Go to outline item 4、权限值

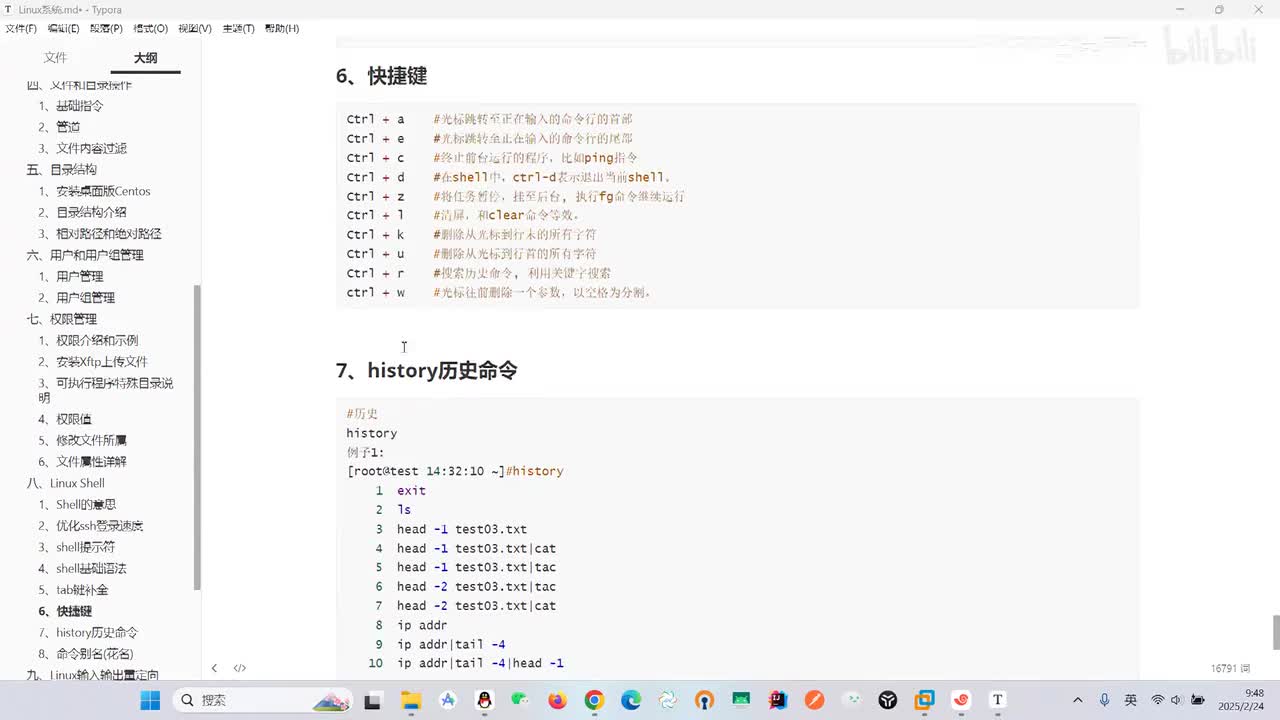click(x=65, y=419)
